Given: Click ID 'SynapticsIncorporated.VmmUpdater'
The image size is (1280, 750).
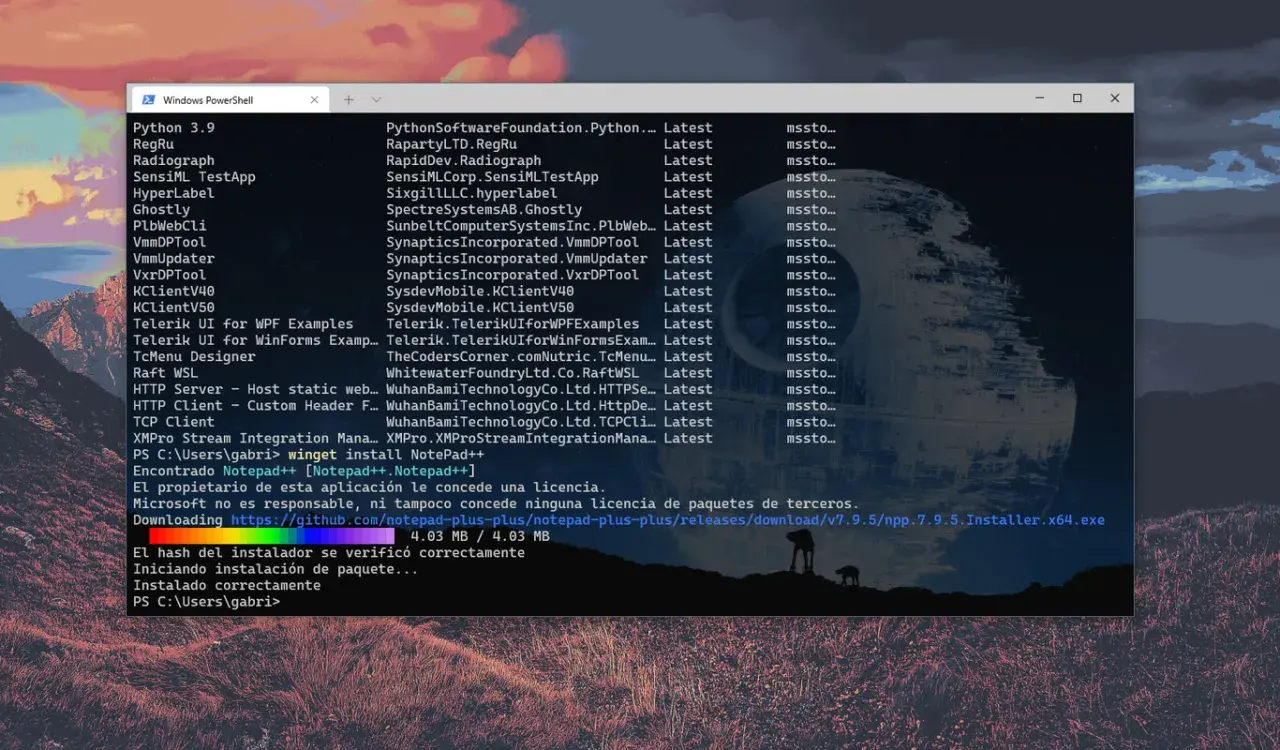Looking at the screenshot, I should tap(517, 258).
